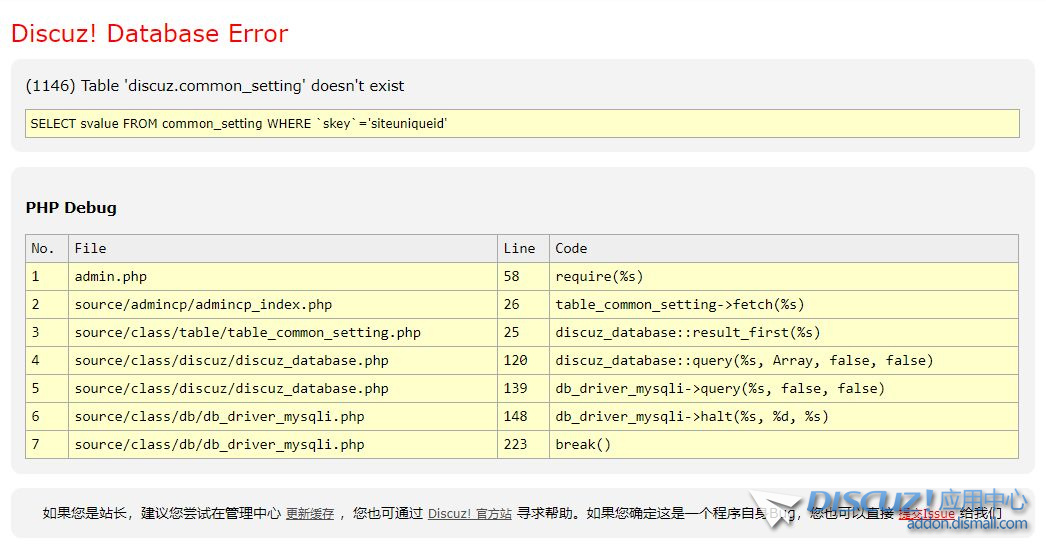Click the No. column header
Viewport: 1046px width, 549px height.
(47, 248)
